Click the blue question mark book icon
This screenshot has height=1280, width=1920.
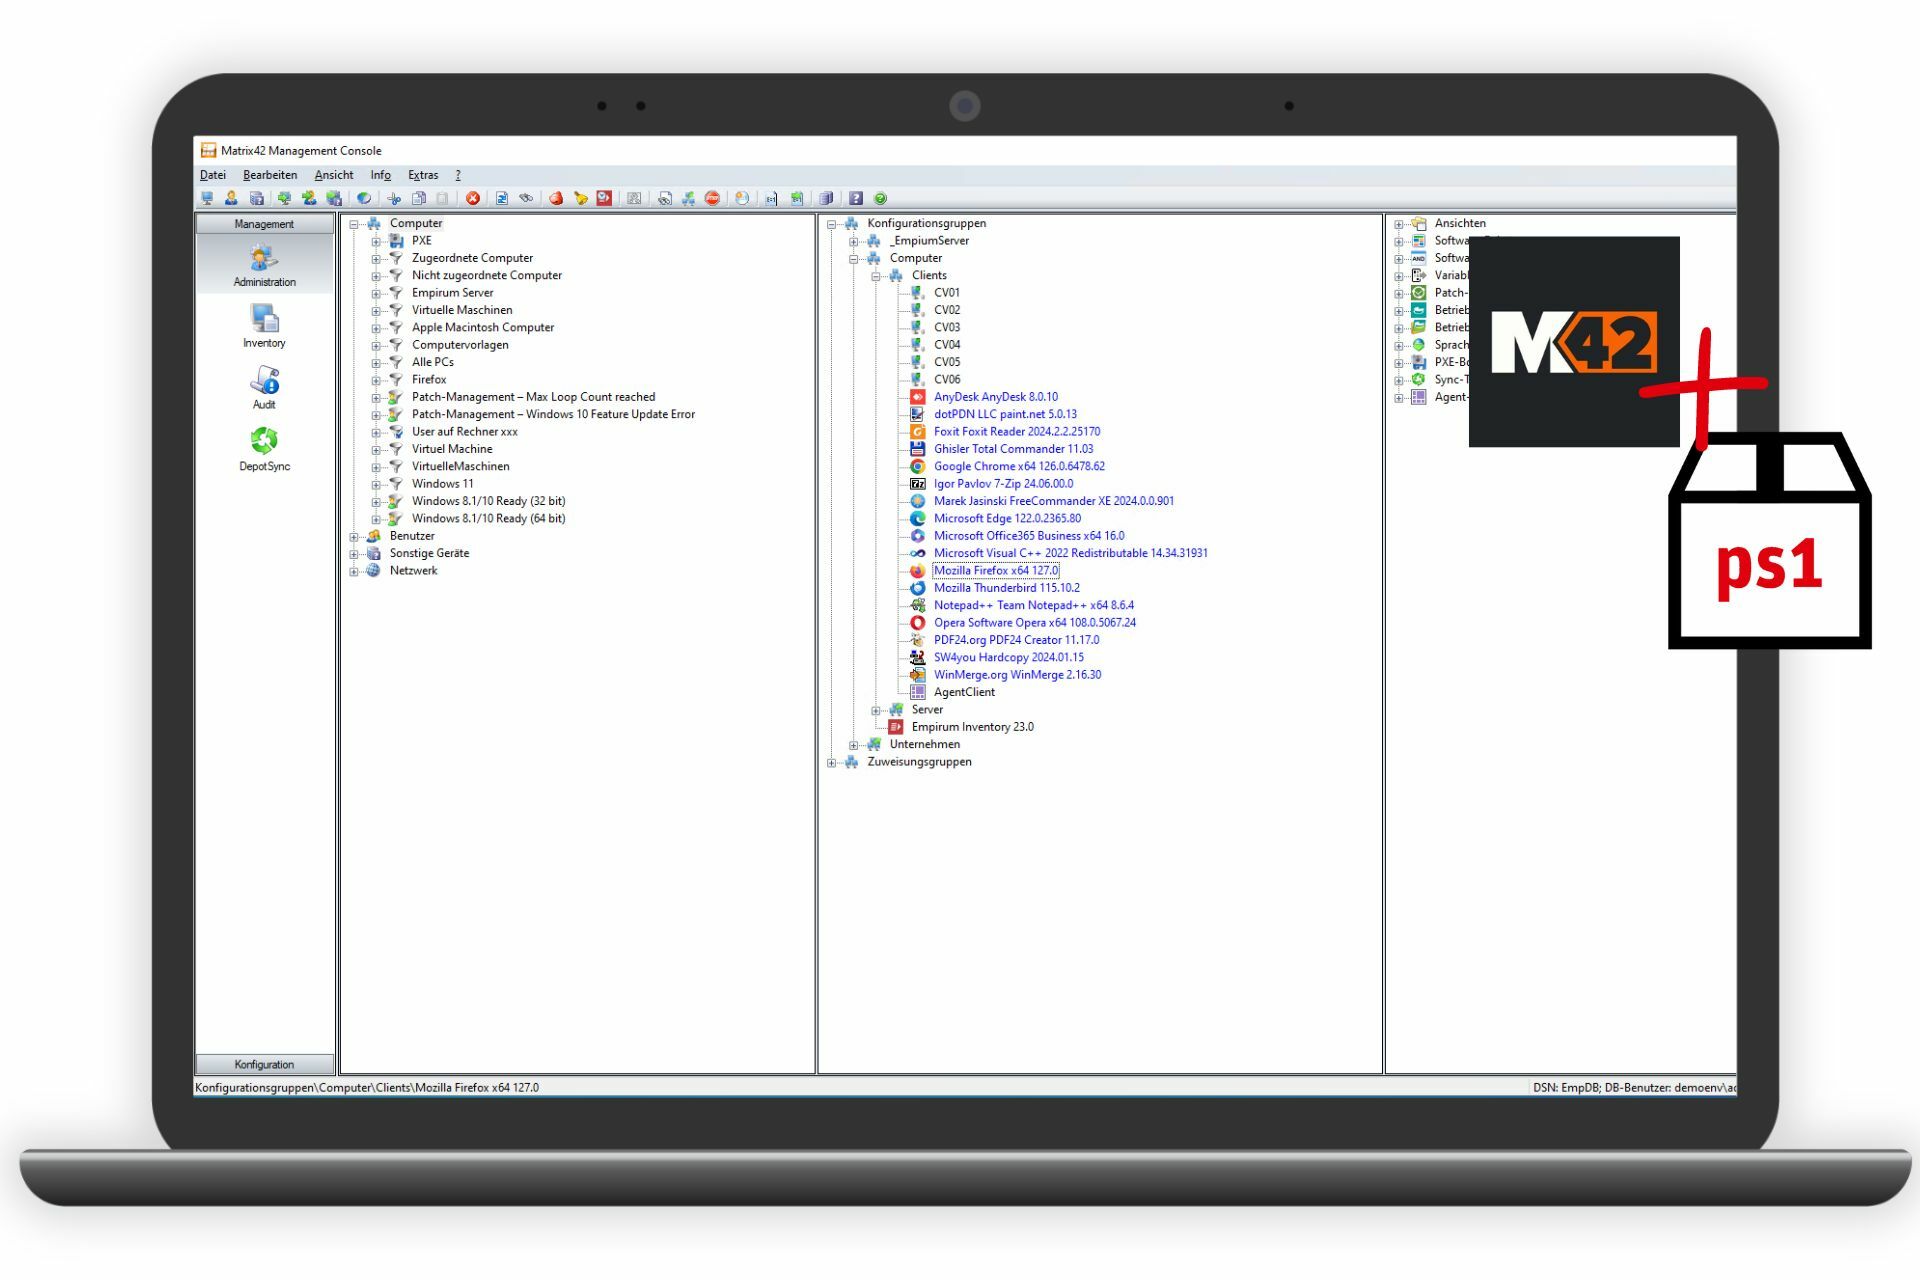(x=856, y=198)
